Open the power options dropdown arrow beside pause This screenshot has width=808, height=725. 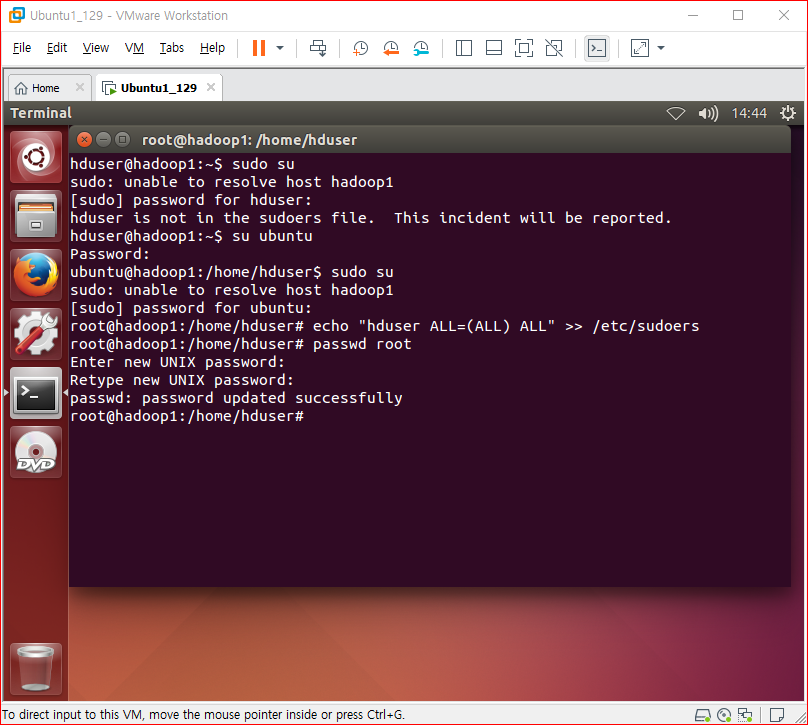click(280, 48)
